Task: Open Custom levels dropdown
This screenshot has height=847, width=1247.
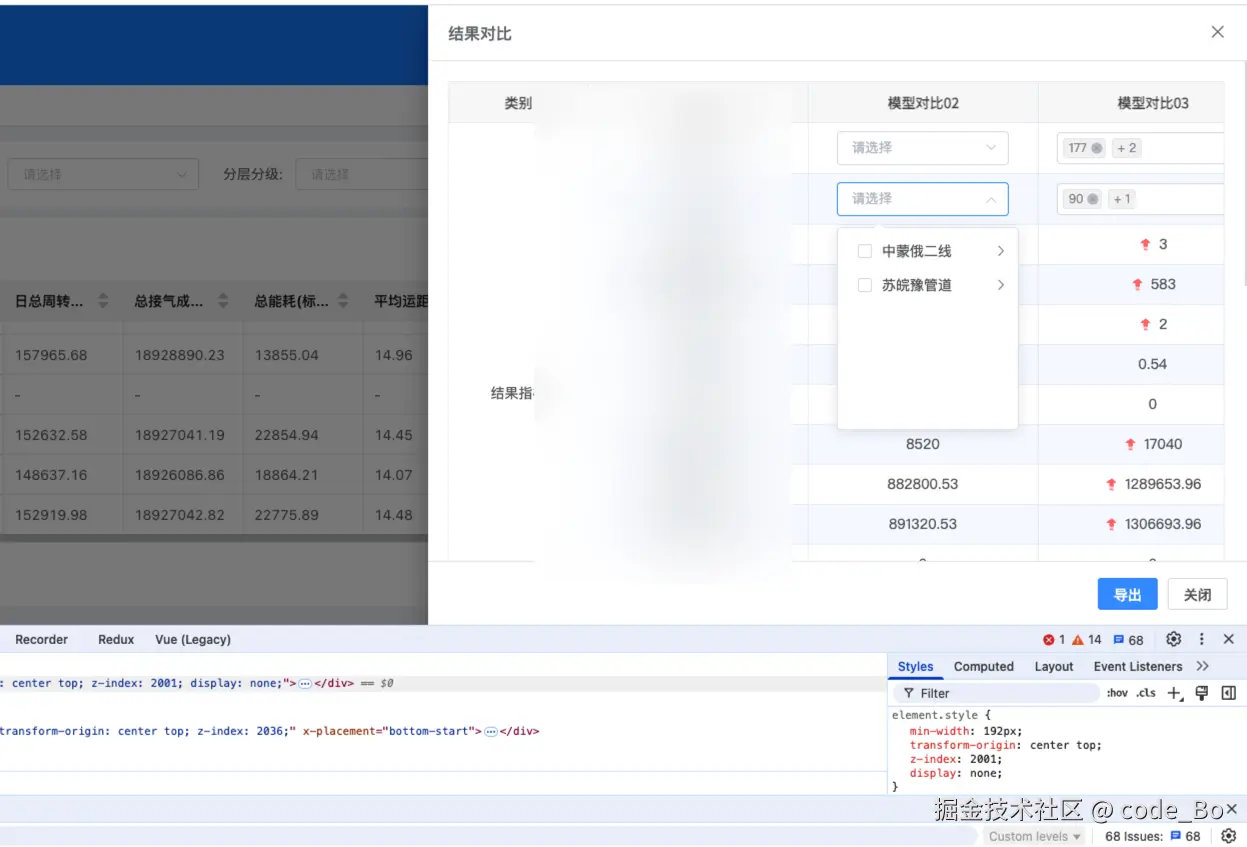Action: pos(1035,836)
